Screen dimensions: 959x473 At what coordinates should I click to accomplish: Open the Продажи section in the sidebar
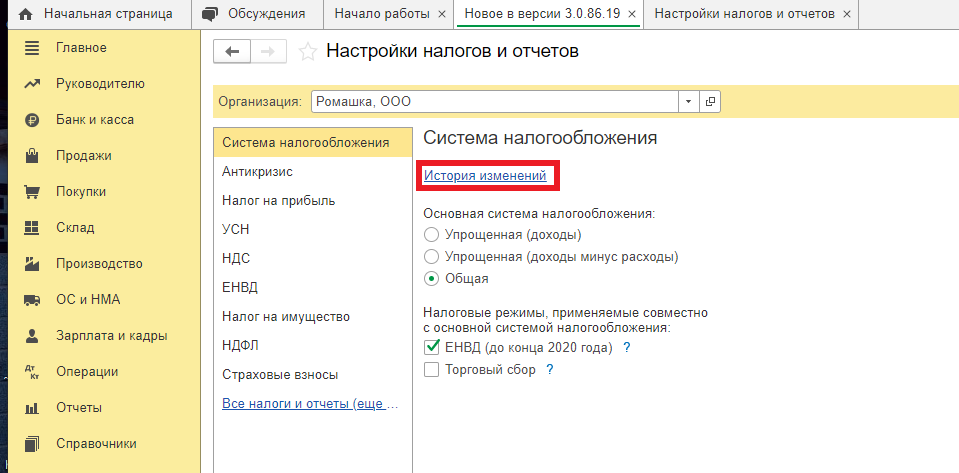click(83, 156)
